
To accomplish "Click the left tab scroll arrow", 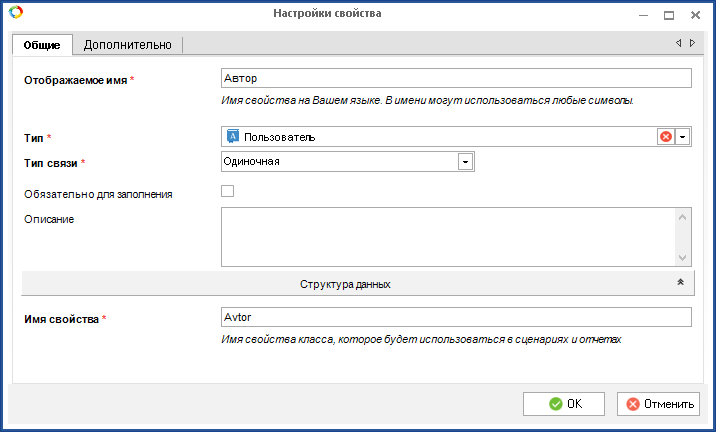I will point(679,43).
